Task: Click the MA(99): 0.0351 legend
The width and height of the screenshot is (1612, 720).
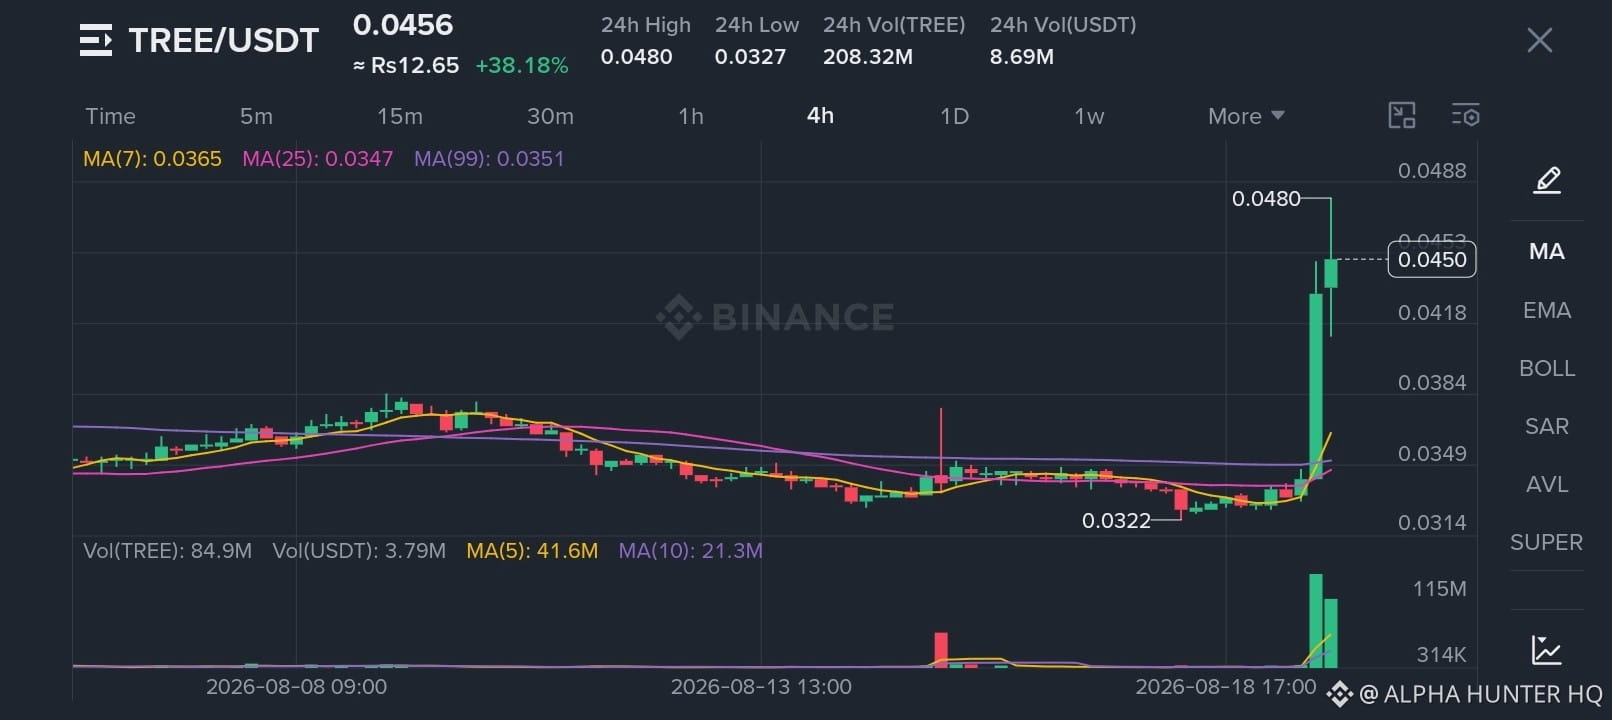Action: [489, 159]
